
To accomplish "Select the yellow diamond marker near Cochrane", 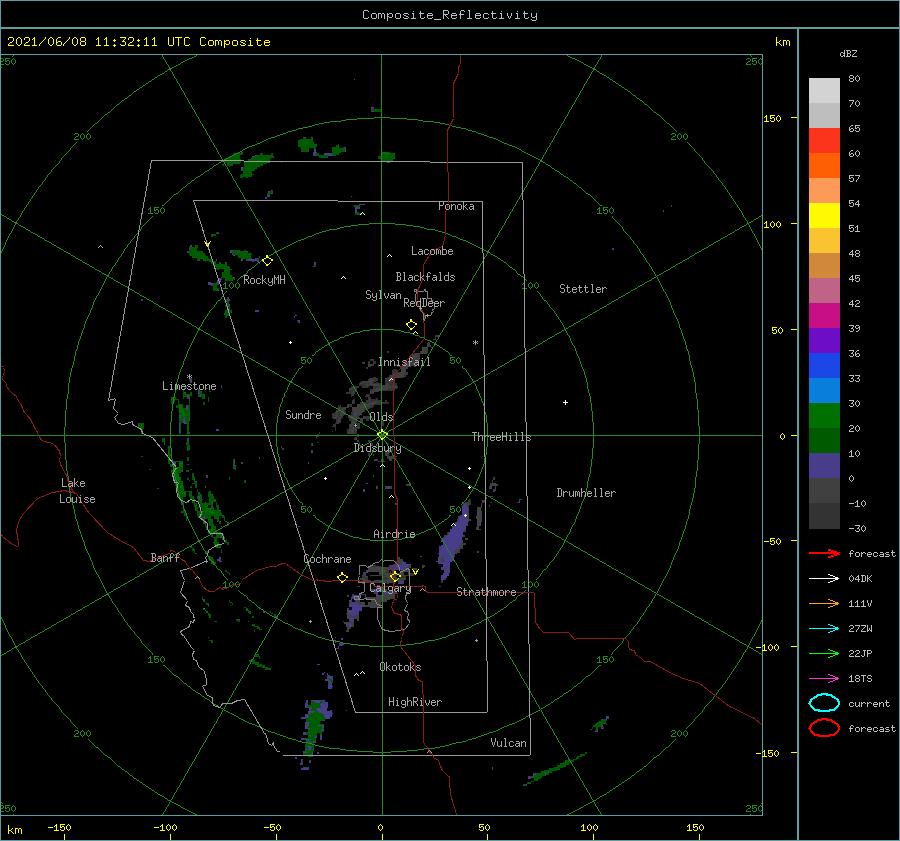I will pyautogui.click(x=343, y=578).
